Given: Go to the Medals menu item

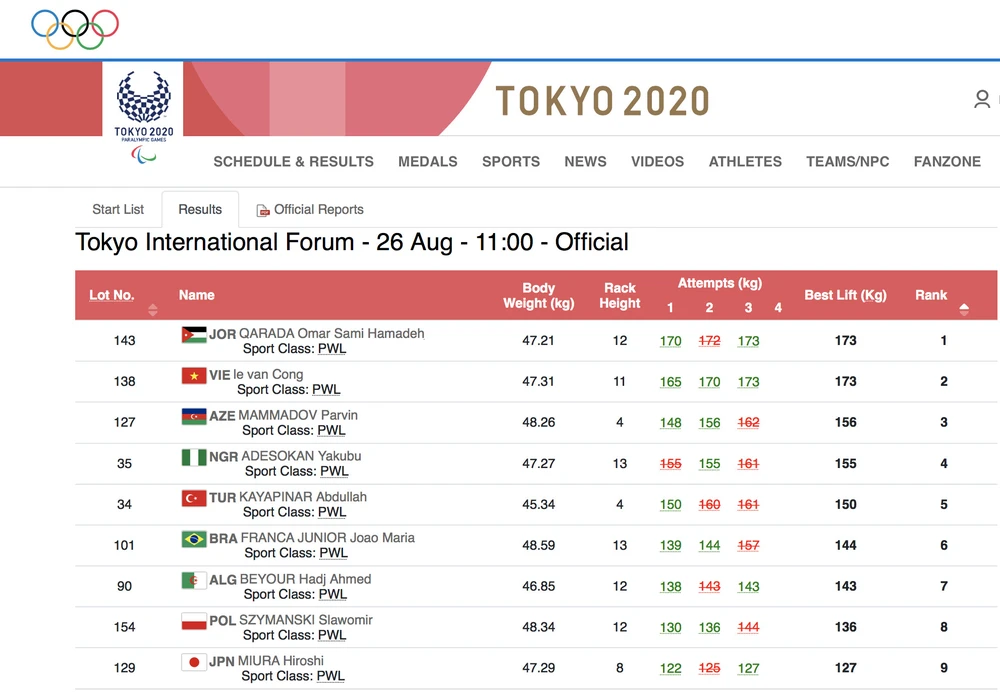Looking at the screenshot, I should (x=427, y=161).
